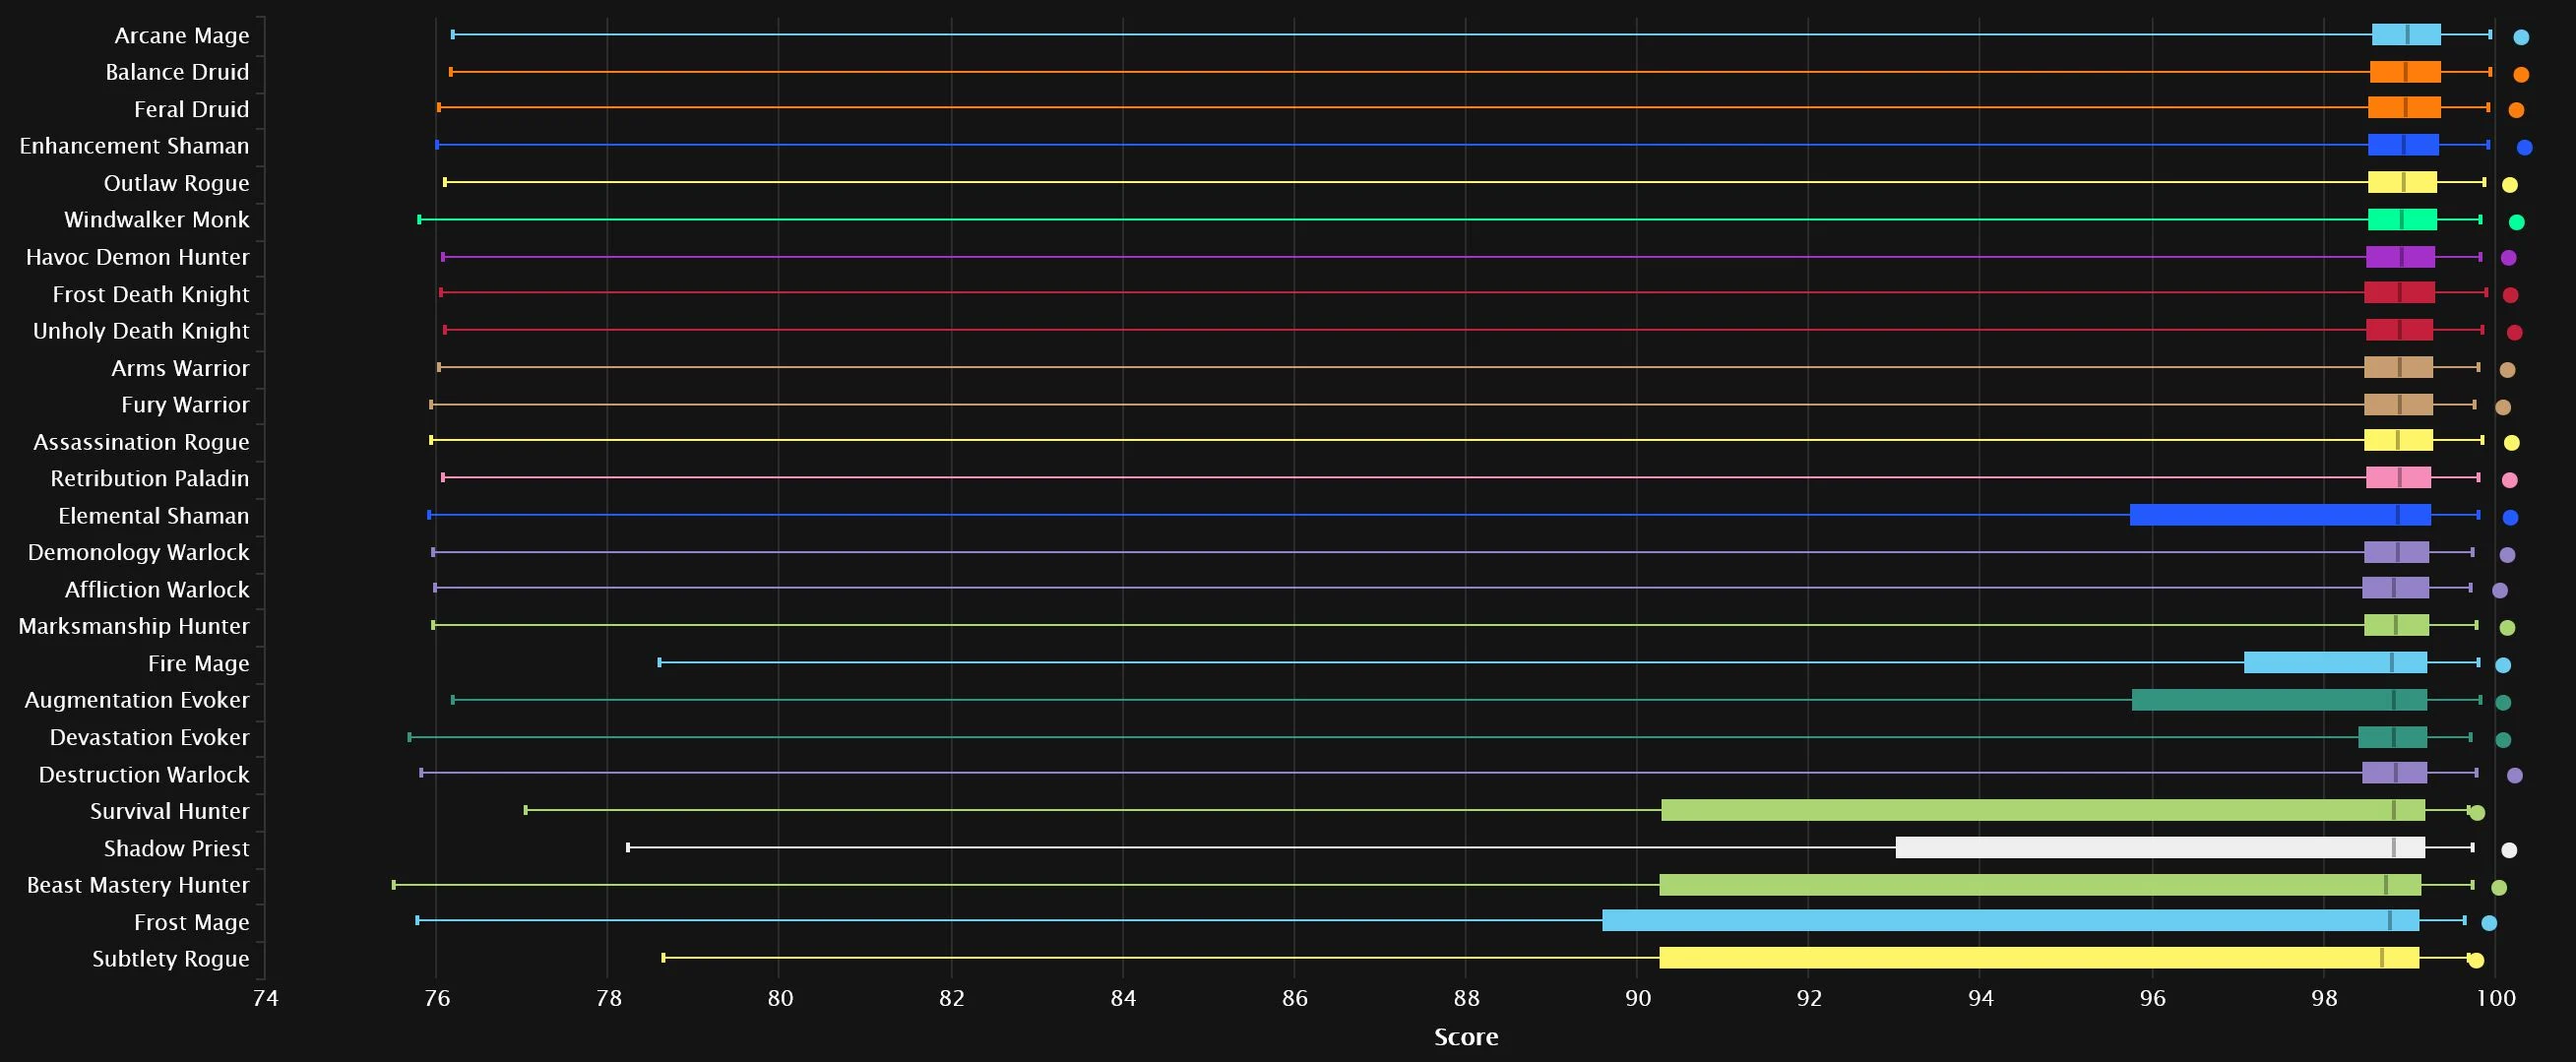2576x1062 pixels.
Task: Click the Feral Druid label
Action: click(192, 110)
